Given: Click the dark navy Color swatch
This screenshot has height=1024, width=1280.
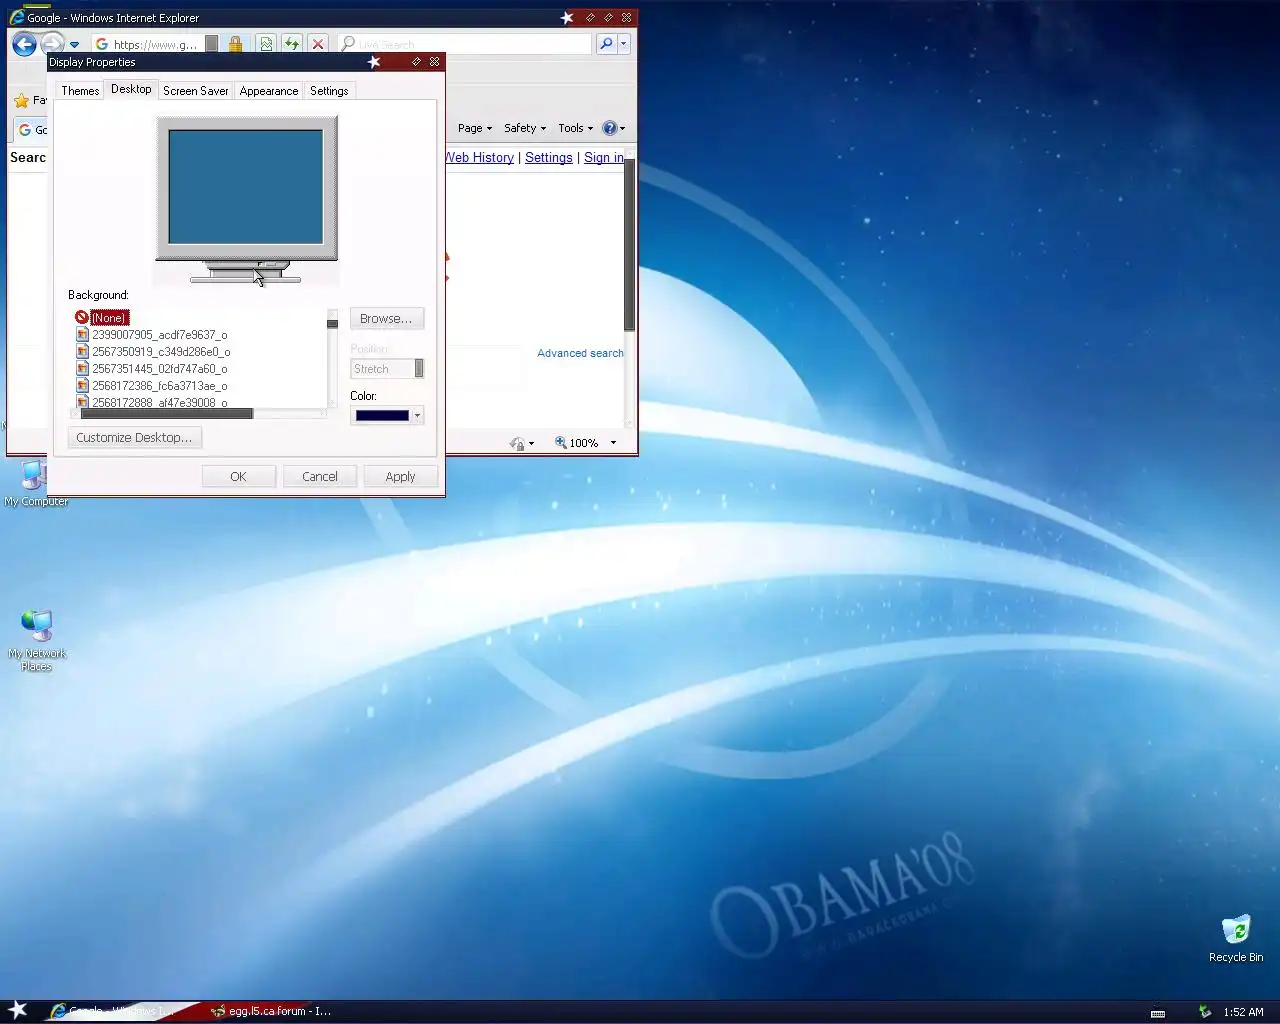Looking at the screenshot, I should tap(382, 416).
